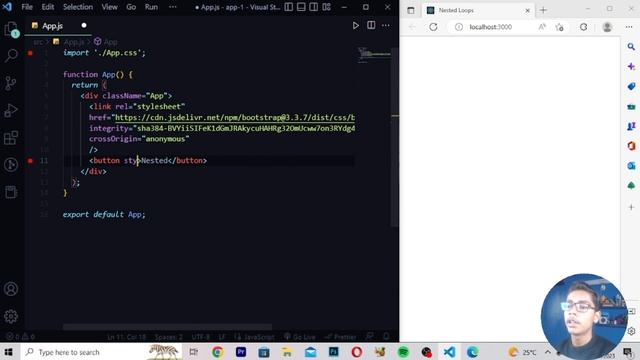Open the Windows Start menu
This screenshot has height=360, width=640.
click(9, 352)
